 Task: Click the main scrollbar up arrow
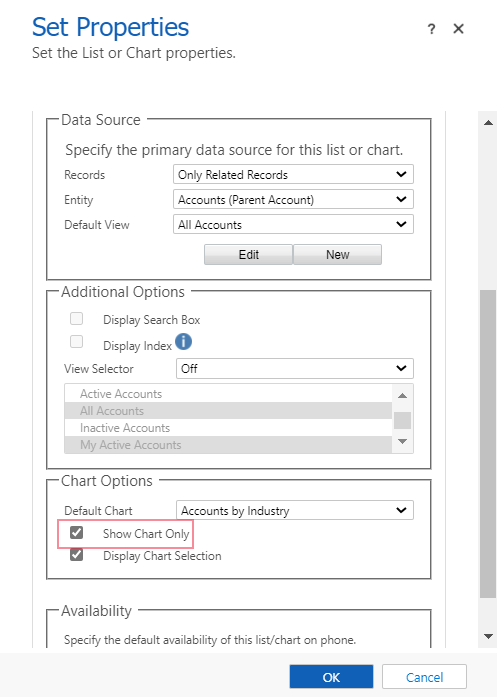pyautogui.click(x=488, y=123)
